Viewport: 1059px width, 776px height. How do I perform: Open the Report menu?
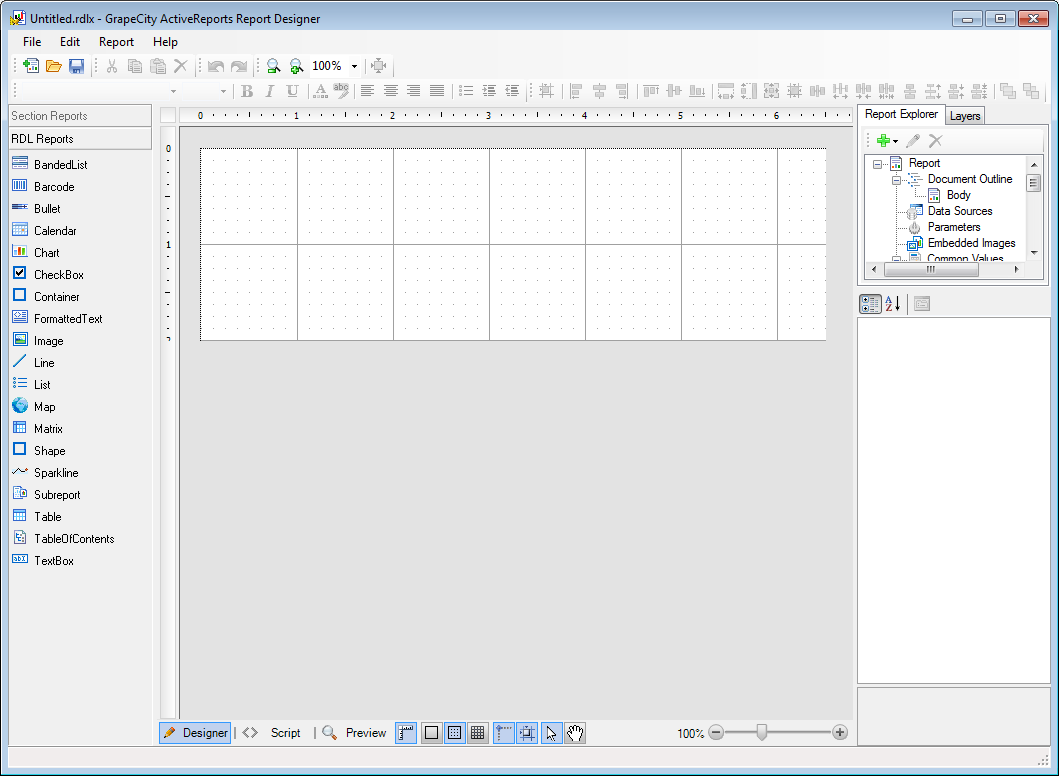(x=116, y=42)
